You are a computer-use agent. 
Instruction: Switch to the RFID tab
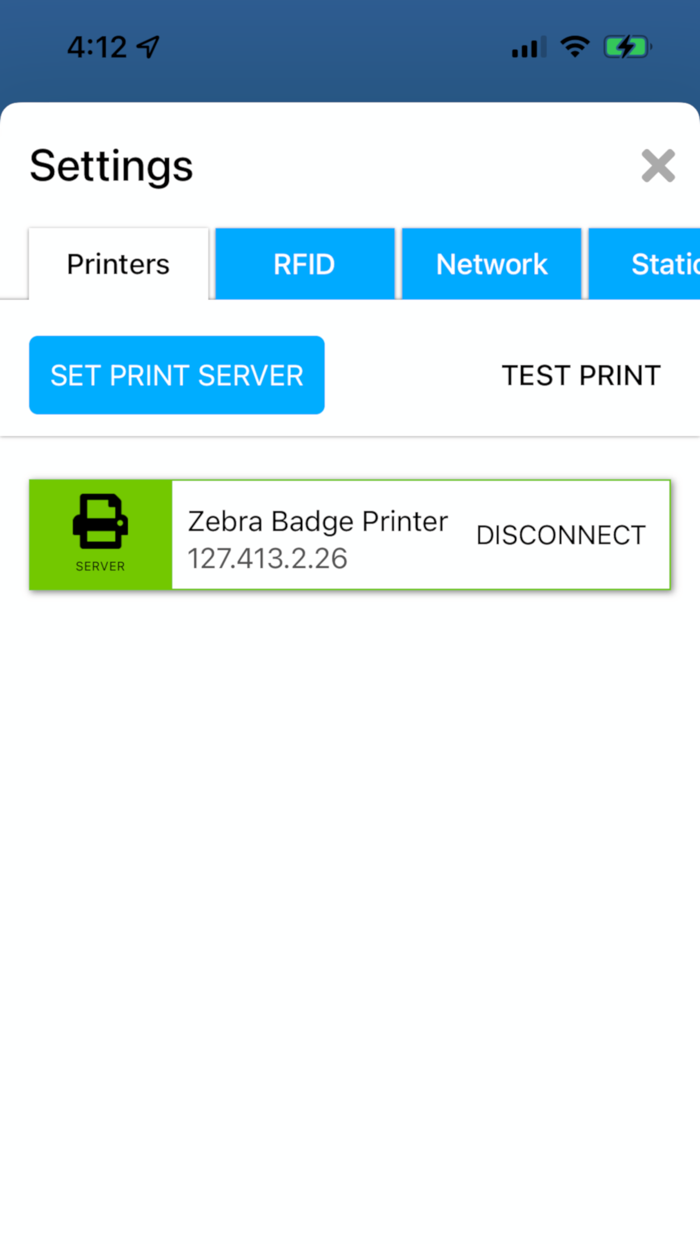[x=304, y=263]
